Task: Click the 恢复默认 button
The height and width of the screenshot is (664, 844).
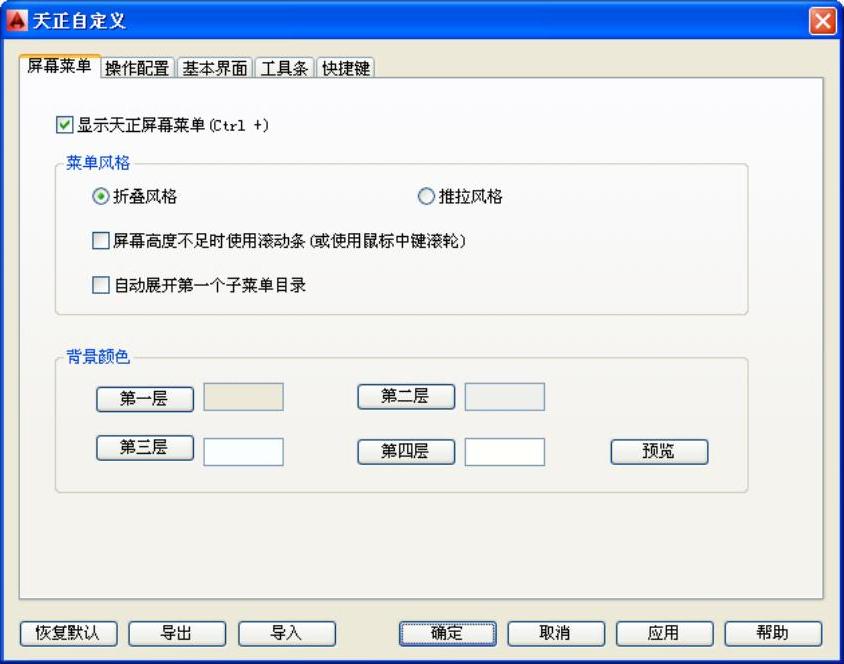Action: tap(68, 633)
